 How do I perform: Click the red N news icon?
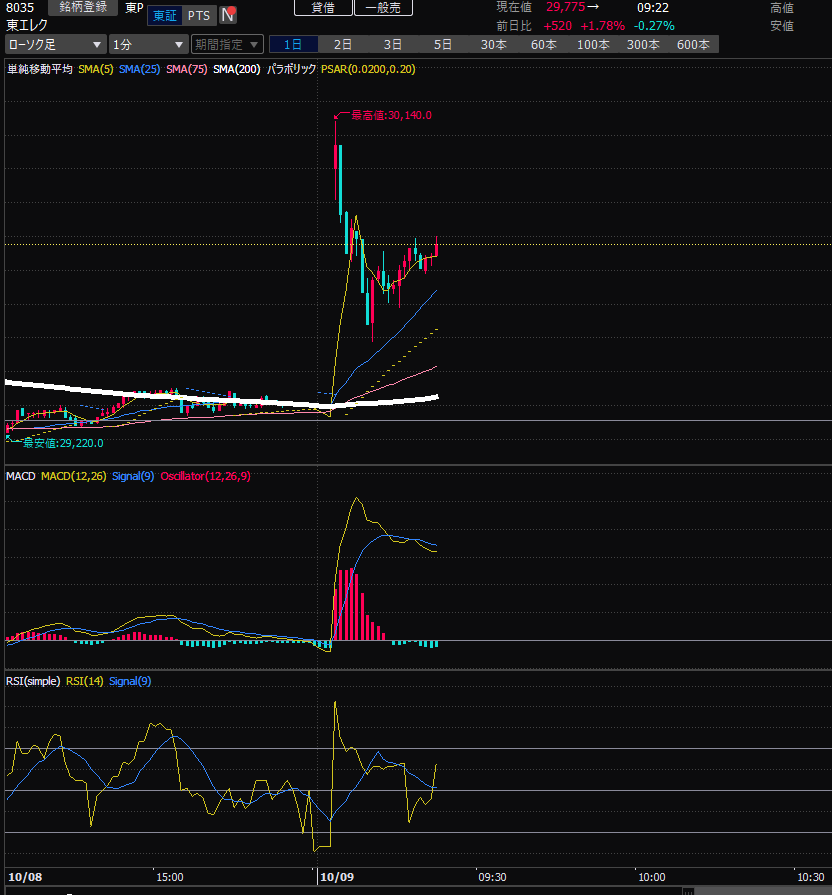coord(229,15)
